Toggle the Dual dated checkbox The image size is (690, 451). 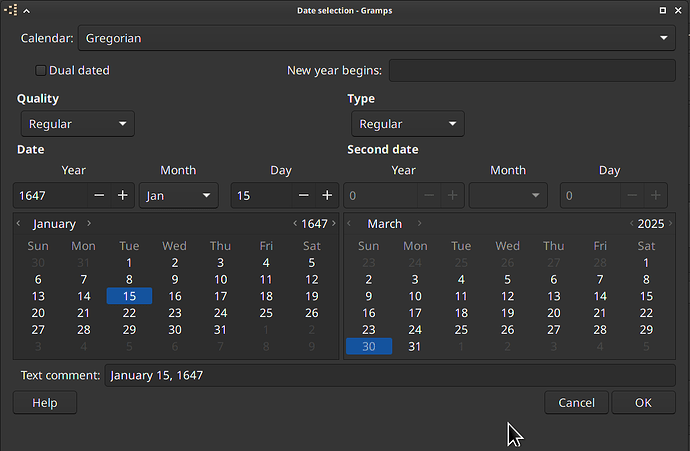point(40,70)
